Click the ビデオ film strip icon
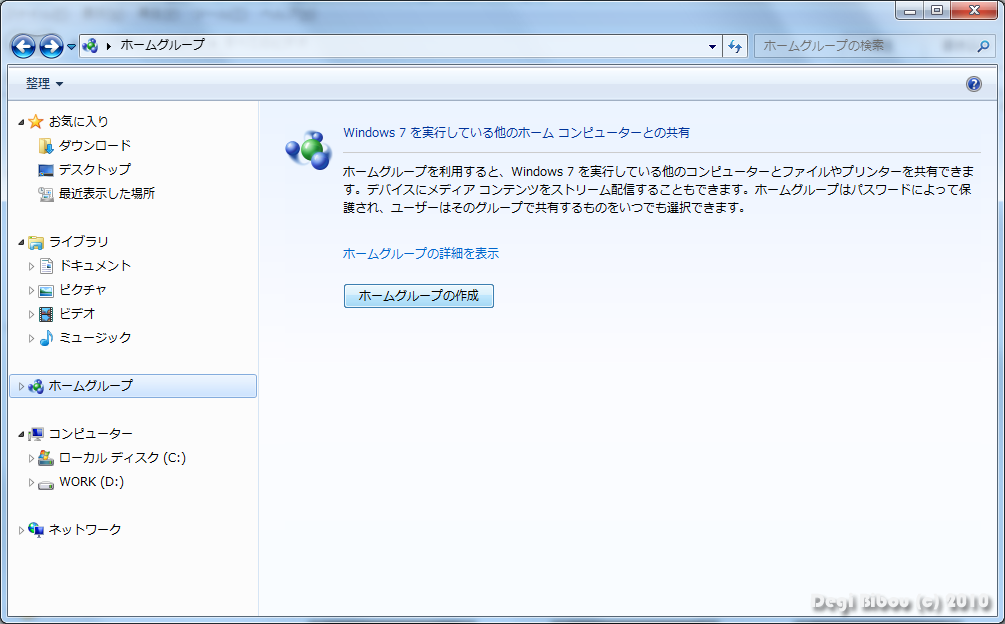The width and height of the screenshot is (1005, 624). (46, 314)
